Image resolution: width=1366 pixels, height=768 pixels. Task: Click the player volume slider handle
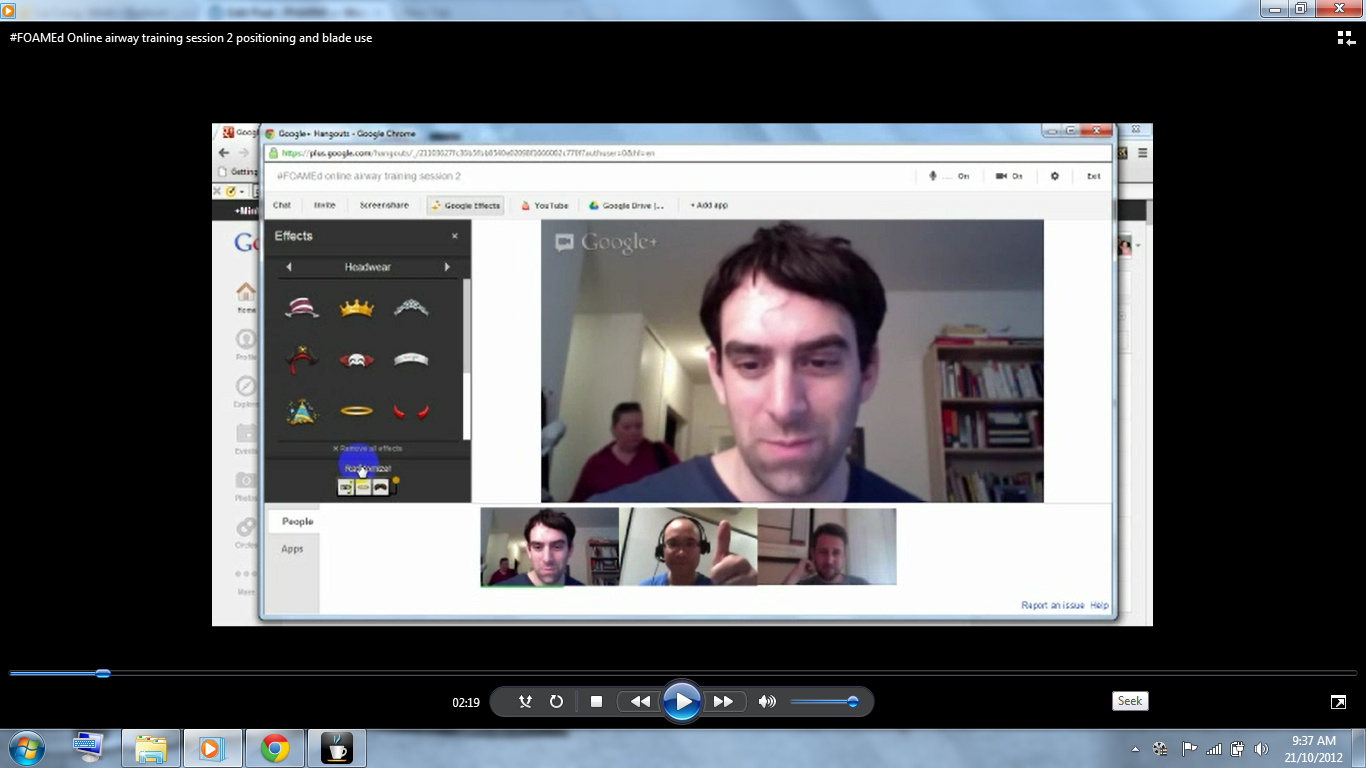pyautogui.click(x=853, y=702)
